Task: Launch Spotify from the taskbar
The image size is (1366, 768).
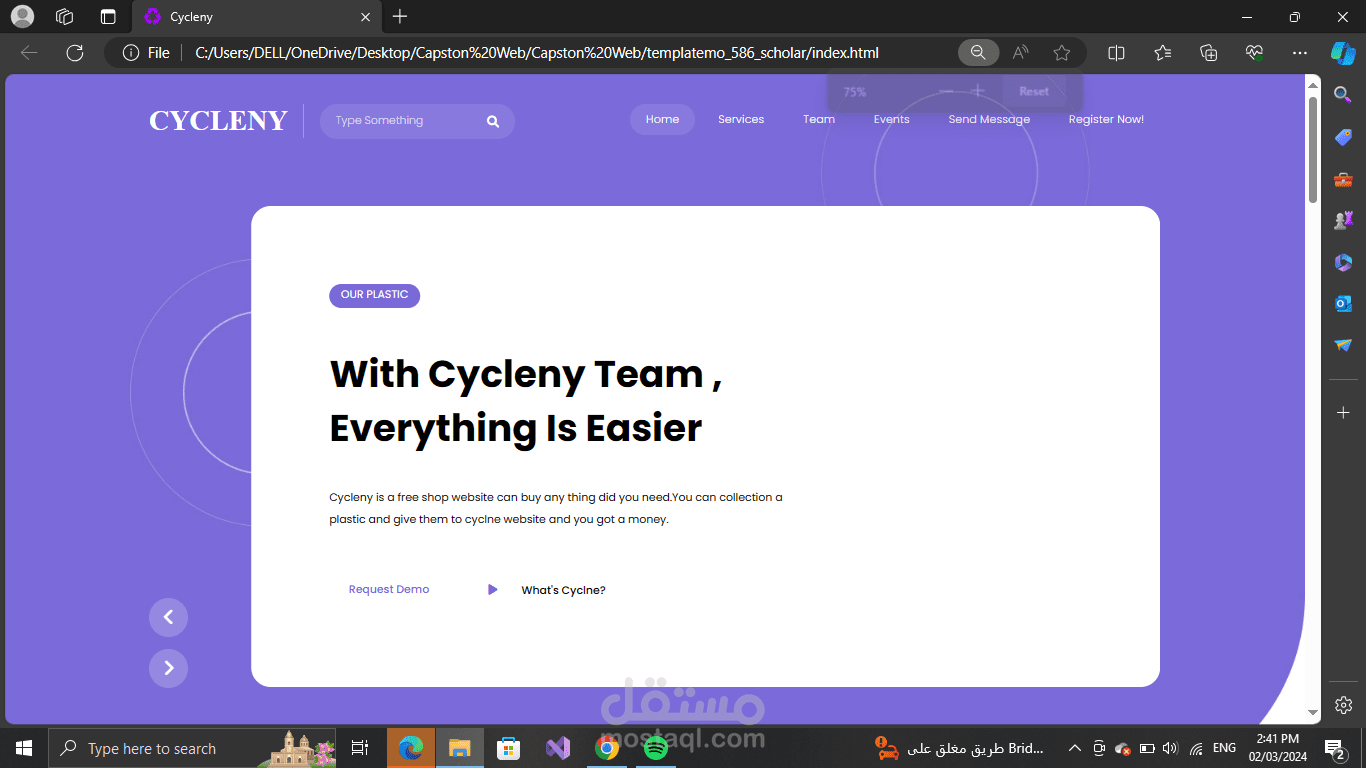Action: (655, 747)
